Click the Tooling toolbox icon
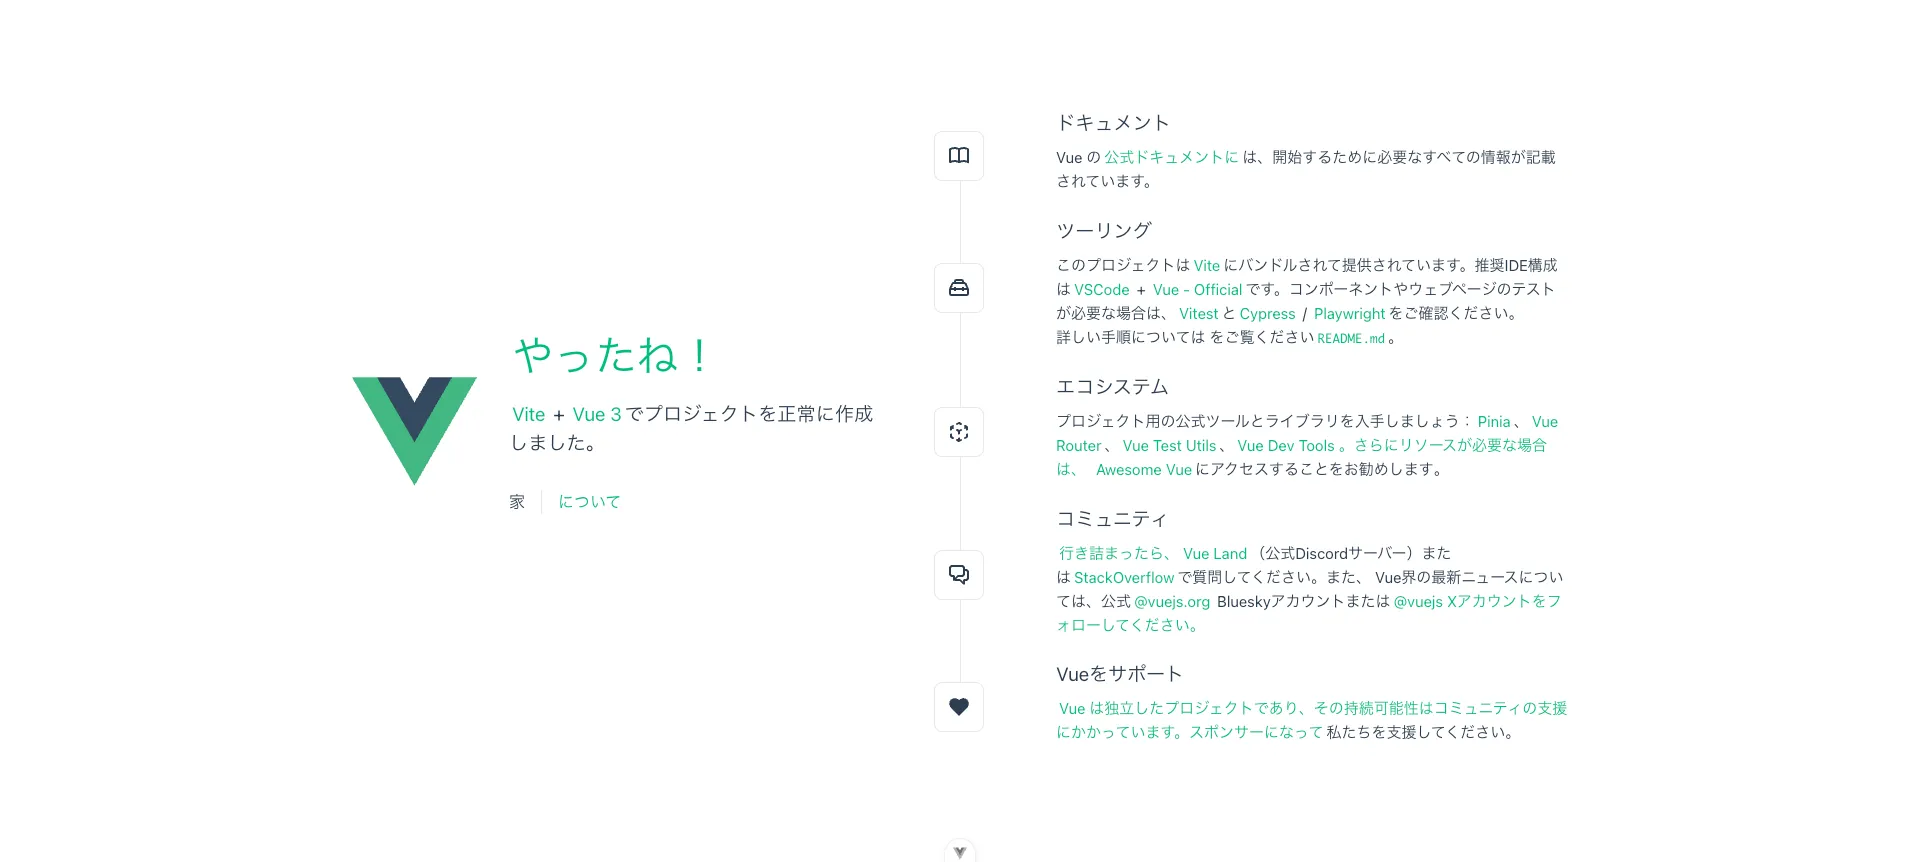Screen dimensions: 1920x862 coord(958,288)
